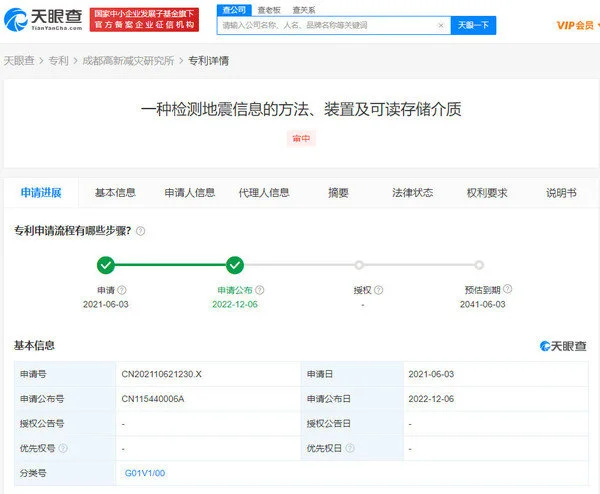Click the help icon next to 授权 step
The width and height of the screenshot is (600, 494).
tap(378, 290)
